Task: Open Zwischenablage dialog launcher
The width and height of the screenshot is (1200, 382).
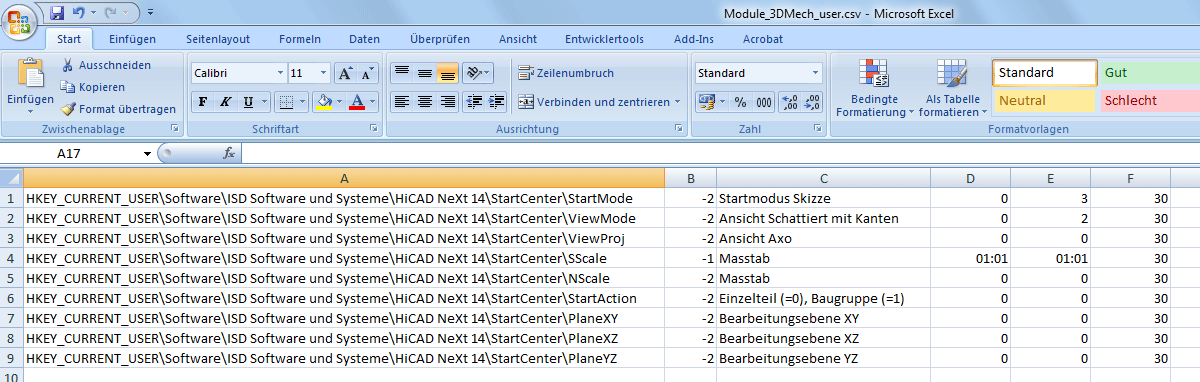Action: [175, 129]
